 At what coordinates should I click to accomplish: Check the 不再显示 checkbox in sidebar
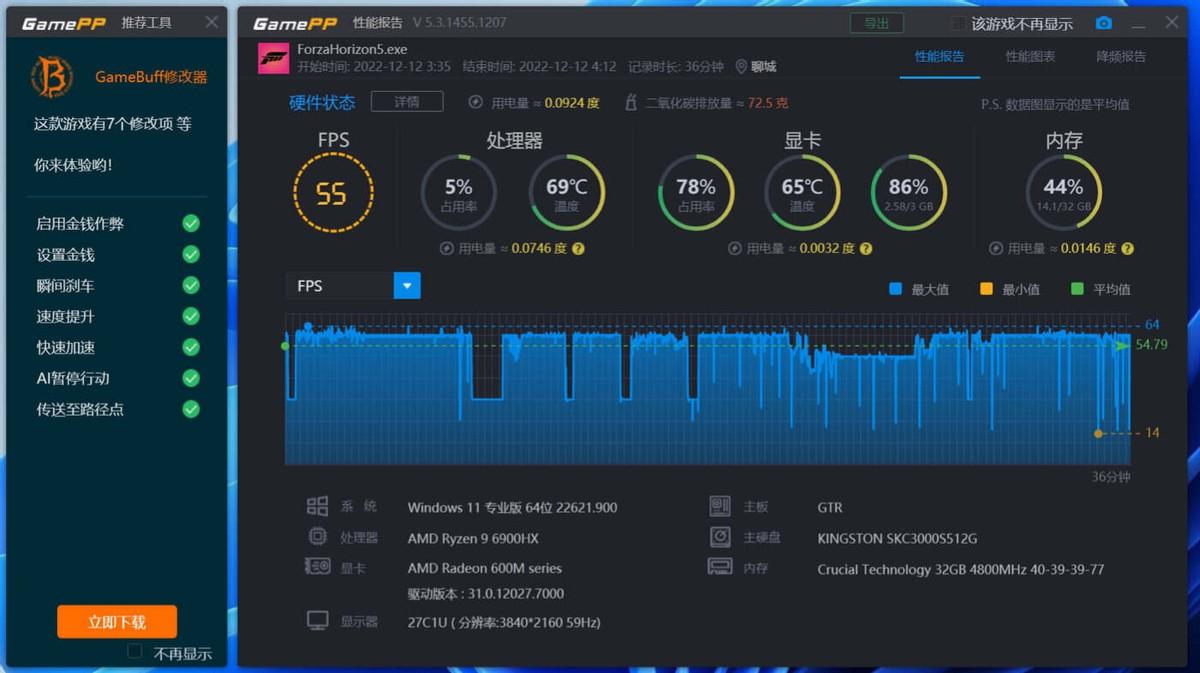click(133, 651)
